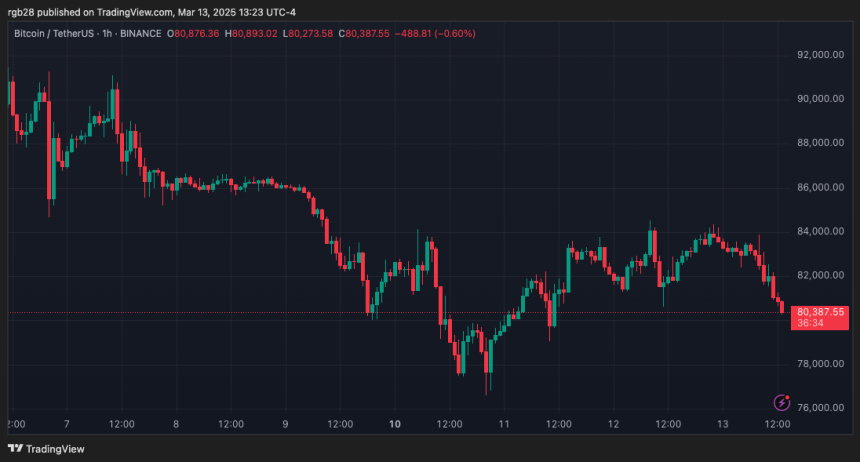
Task: Click the high value H80,893.02
Action: (251, 33)
